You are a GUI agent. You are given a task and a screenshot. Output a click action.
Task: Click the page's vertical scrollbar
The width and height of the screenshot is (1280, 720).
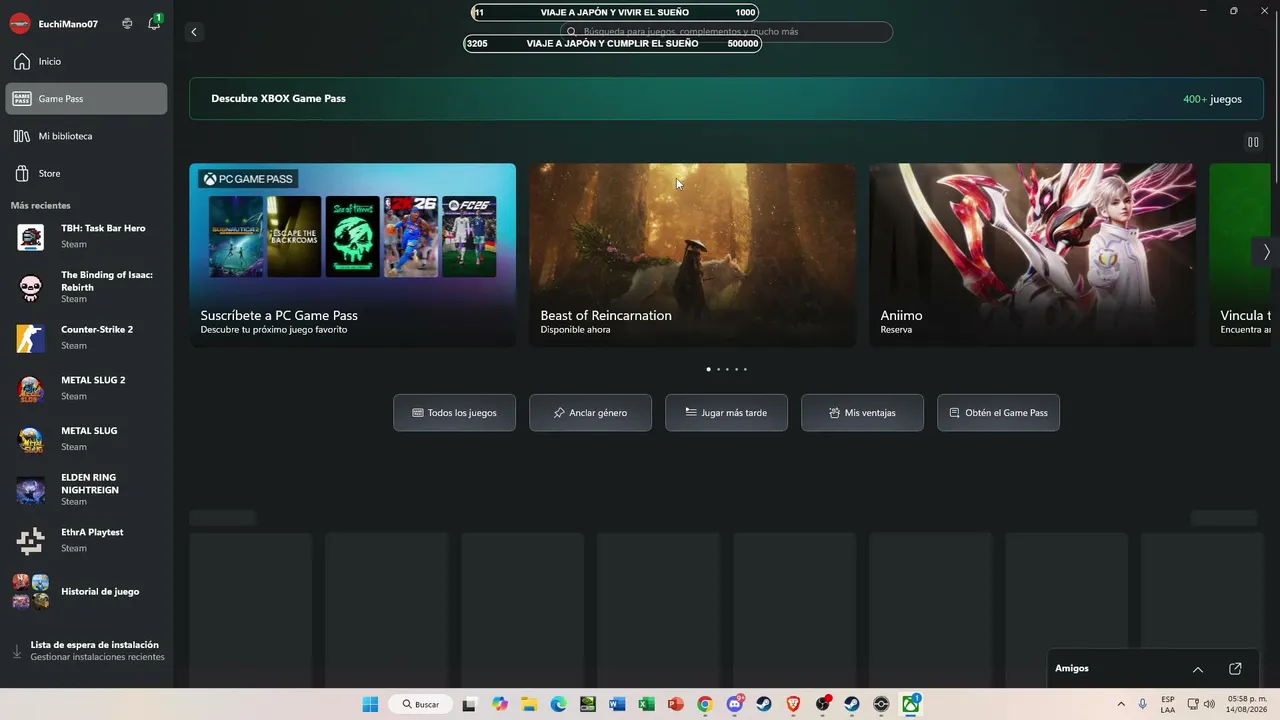(1275, 120)
